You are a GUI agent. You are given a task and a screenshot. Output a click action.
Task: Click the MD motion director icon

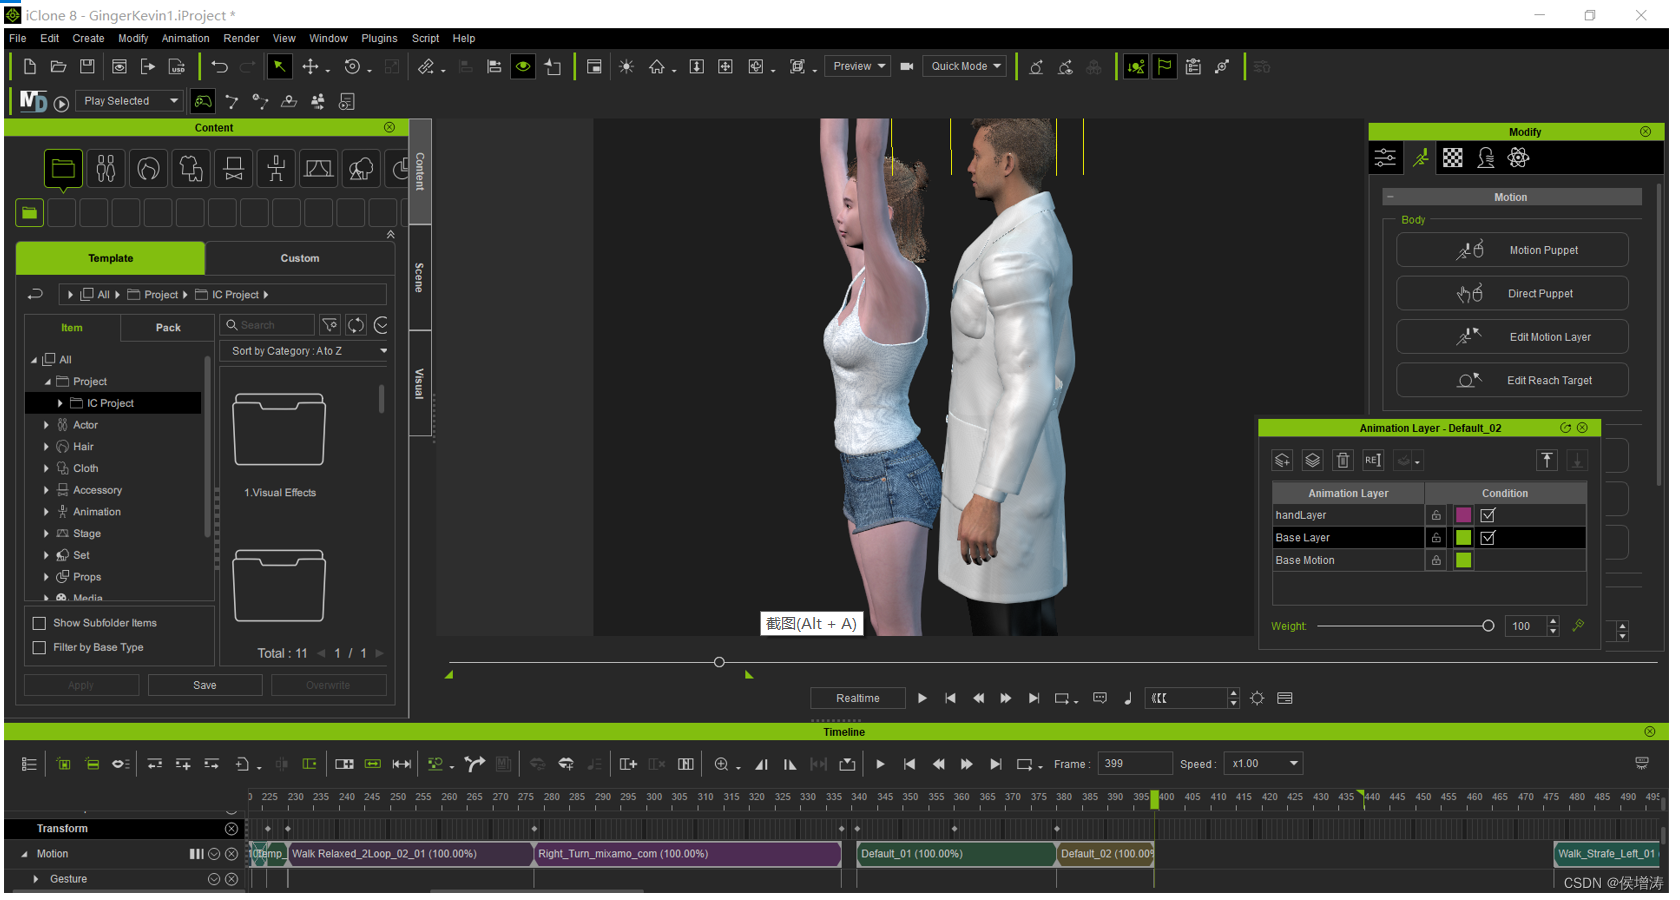click(x=33, y=101)
